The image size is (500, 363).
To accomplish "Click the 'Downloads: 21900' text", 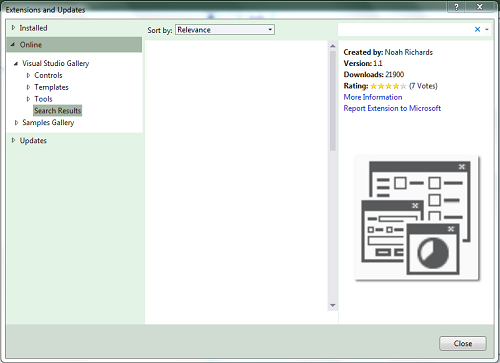I will tap(374, 75).
